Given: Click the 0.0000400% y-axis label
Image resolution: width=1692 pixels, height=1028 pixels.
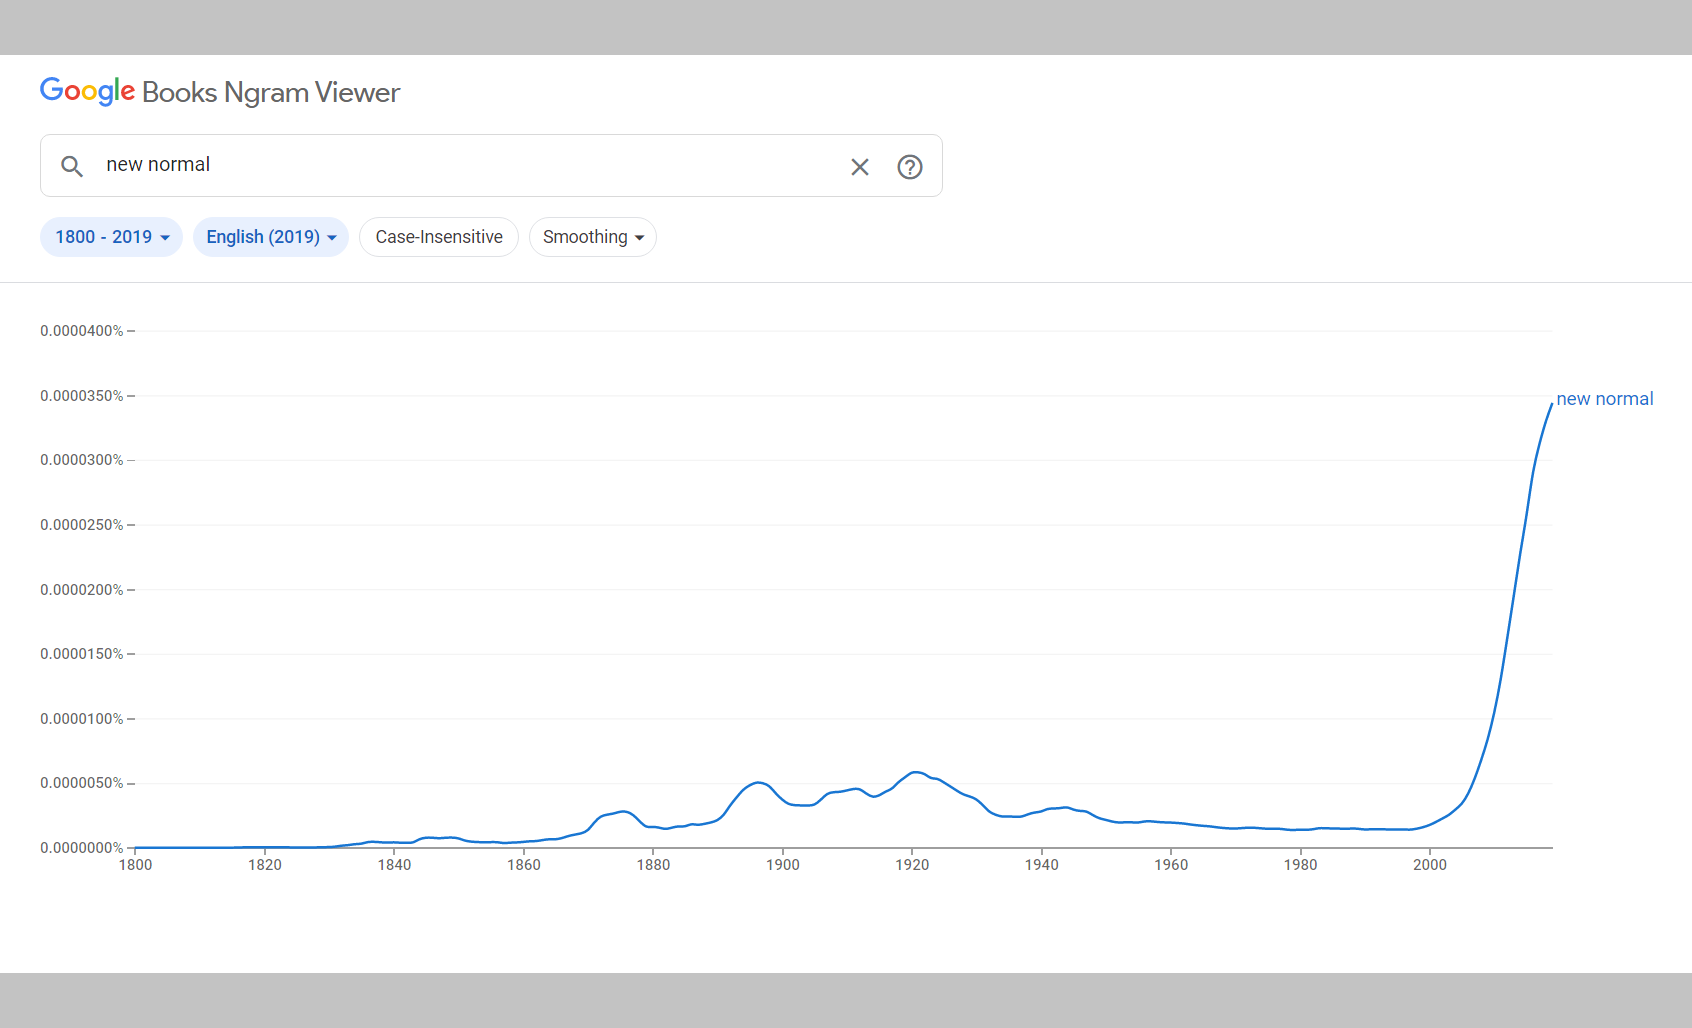Looking at the screenshot, I should 82,331.
